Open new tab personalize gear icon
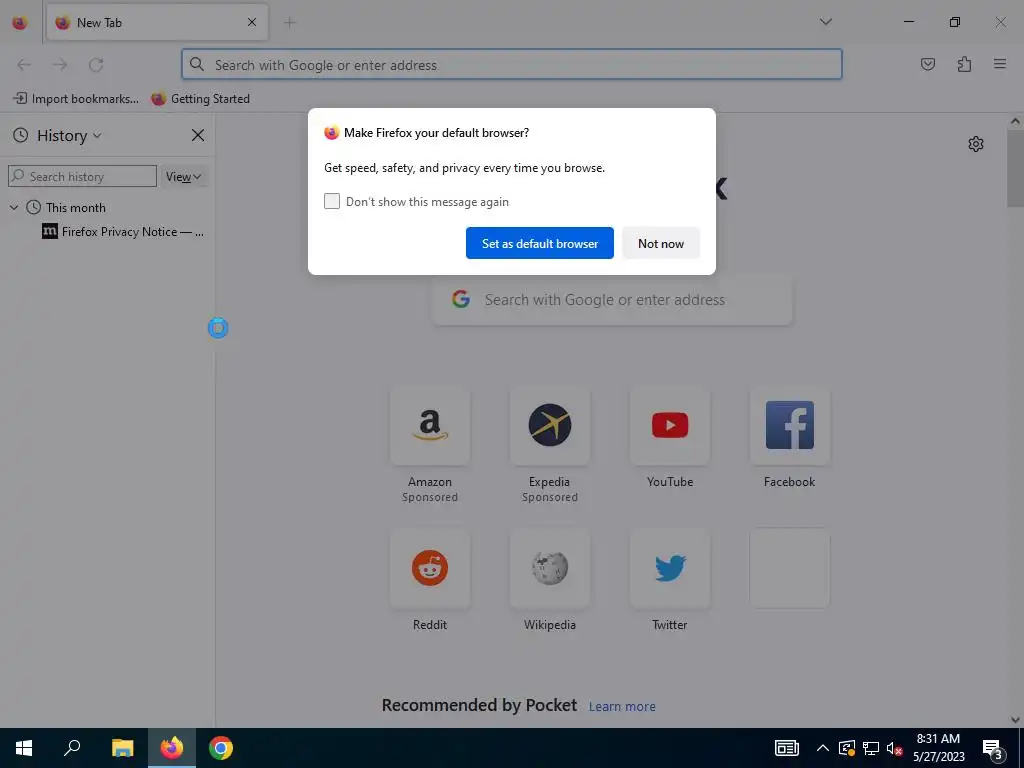1024x768 pixels. click(976, 144)
